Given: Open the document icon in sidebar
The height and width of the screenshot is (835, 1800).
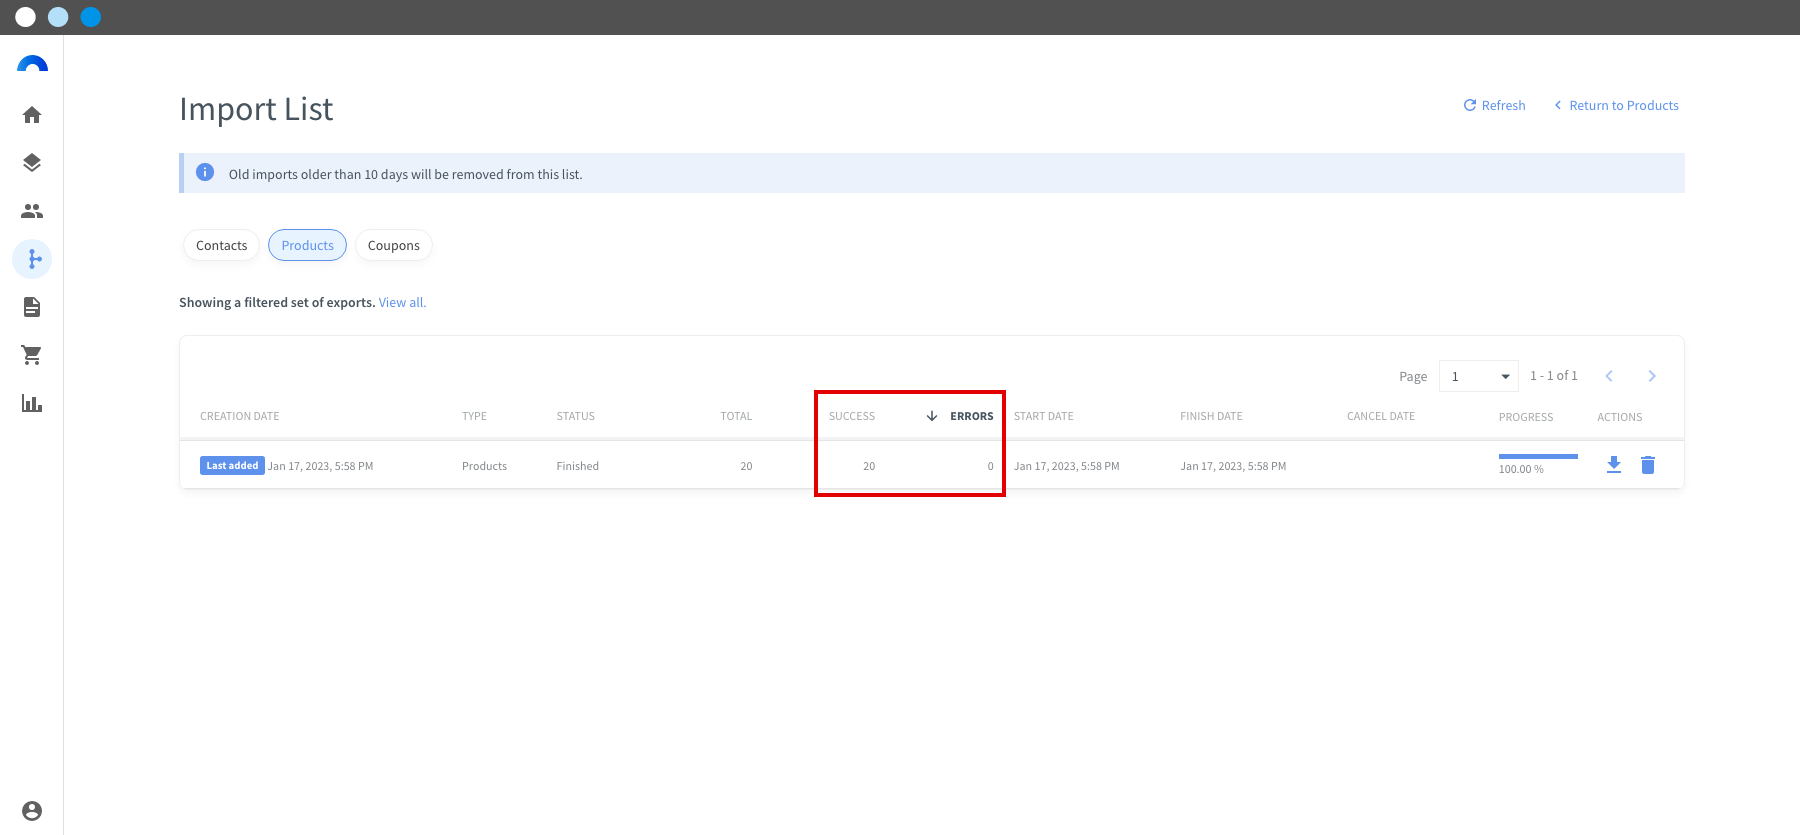Looking at the screenshot, I should click(x=32, y=307).
